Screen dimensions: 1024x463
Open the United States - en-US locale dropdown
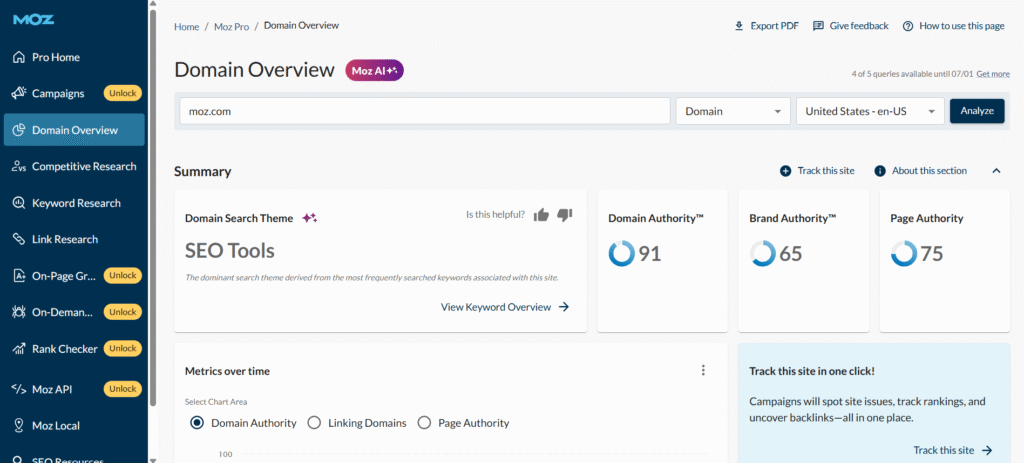click(x=870, y=111)
